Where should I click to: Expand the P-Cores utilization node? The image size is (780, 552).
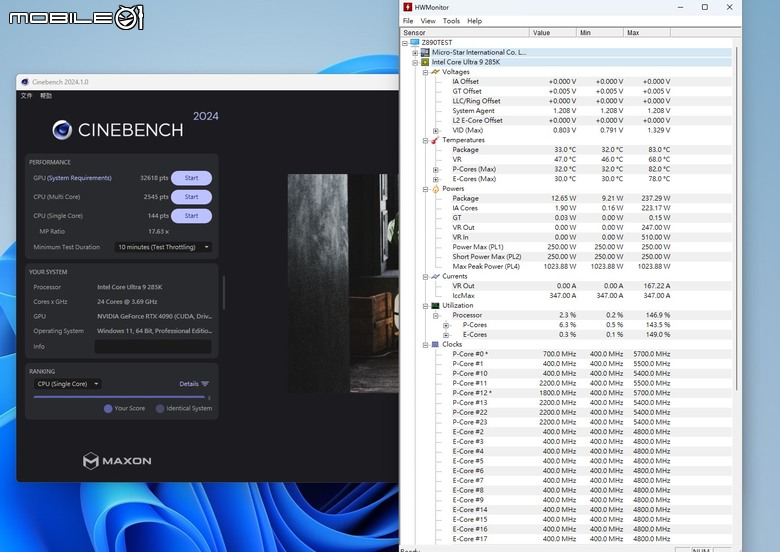[446, 326]
